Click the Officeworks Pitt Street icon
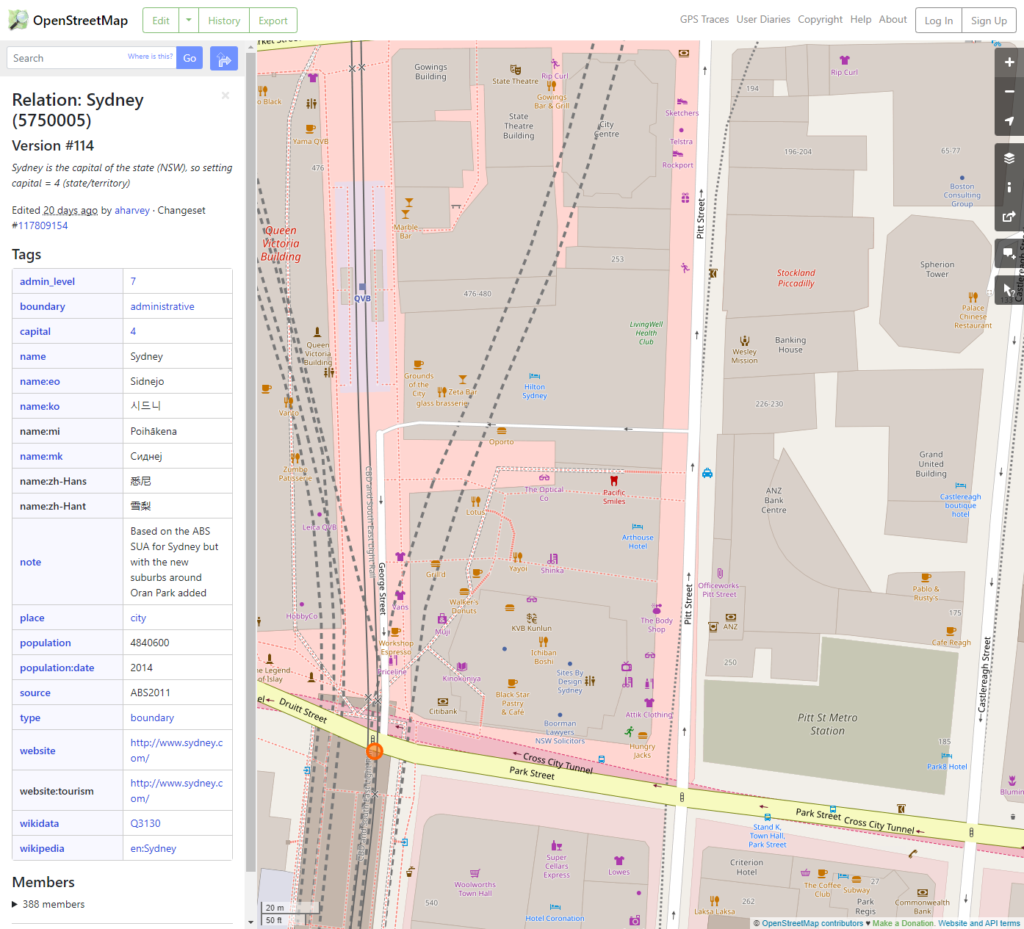Screen dimensions: 1024x929 pos(720,573)
